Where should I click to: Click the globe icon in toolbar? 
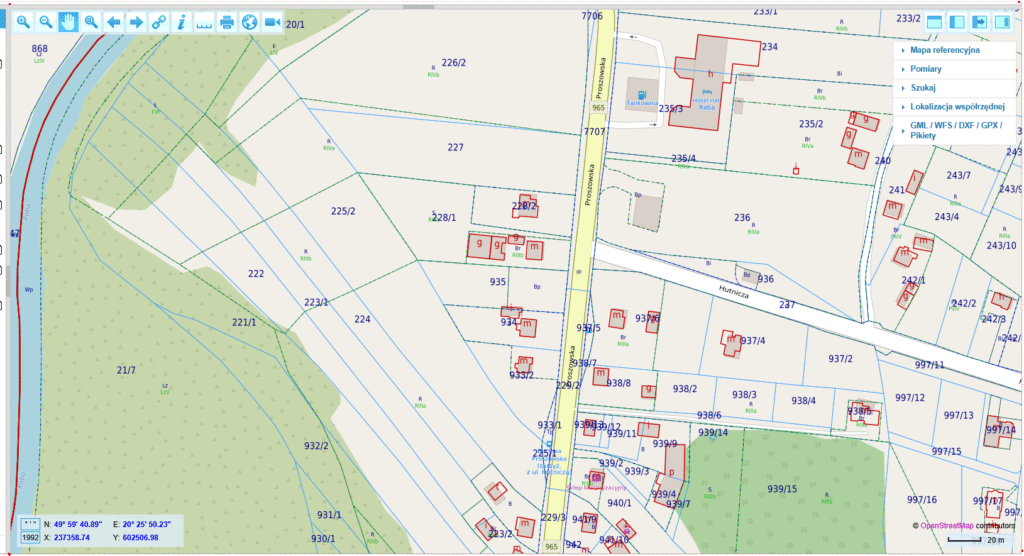pyautogui.click(x=249, y=21)
